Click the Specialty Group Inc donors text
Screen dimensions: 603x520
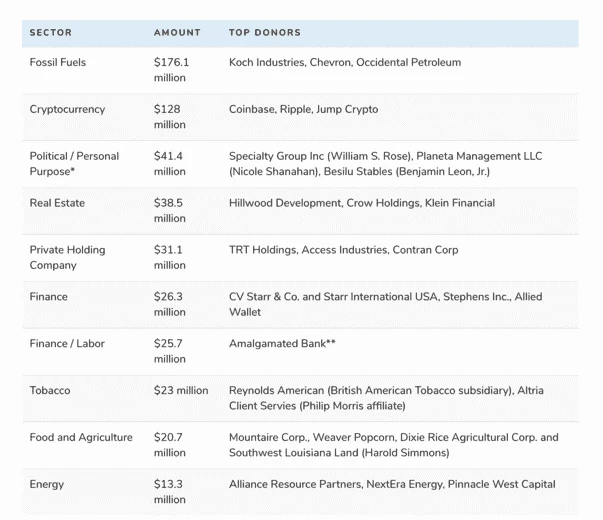coord(385,164)
